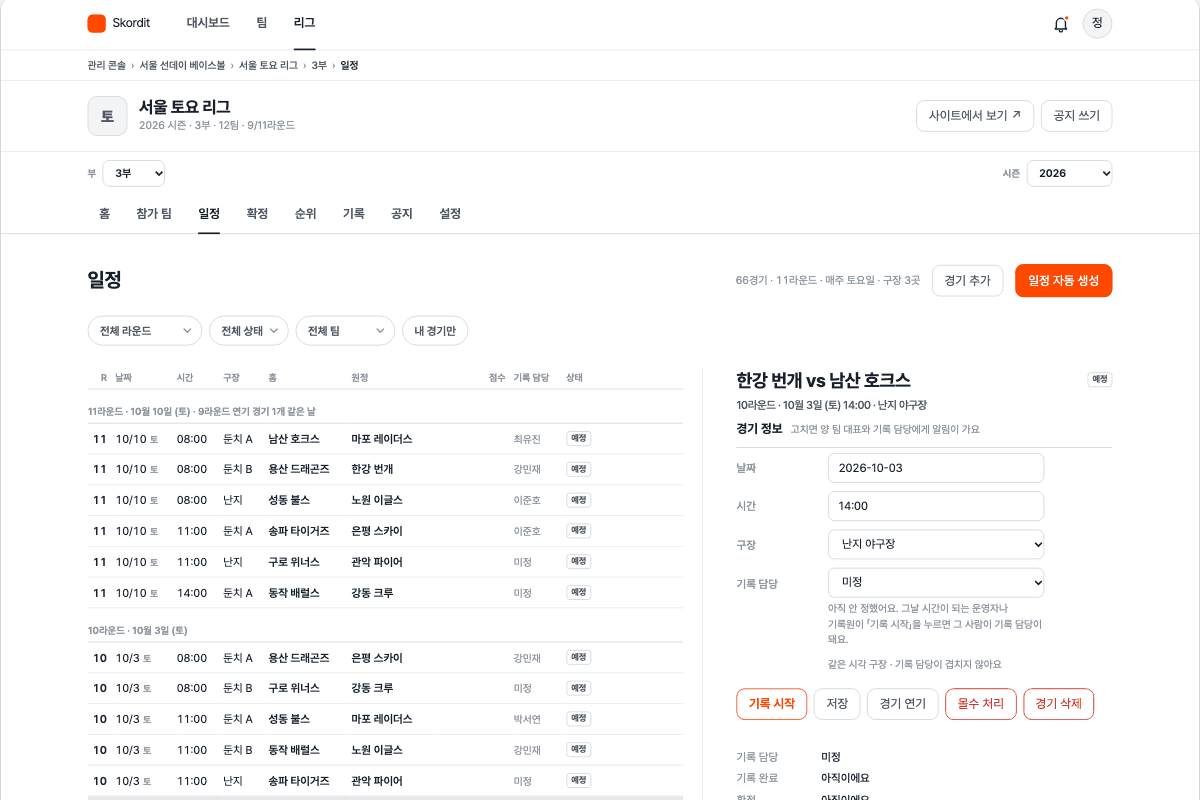Switch to the 홈 tab

click(104, 214)
